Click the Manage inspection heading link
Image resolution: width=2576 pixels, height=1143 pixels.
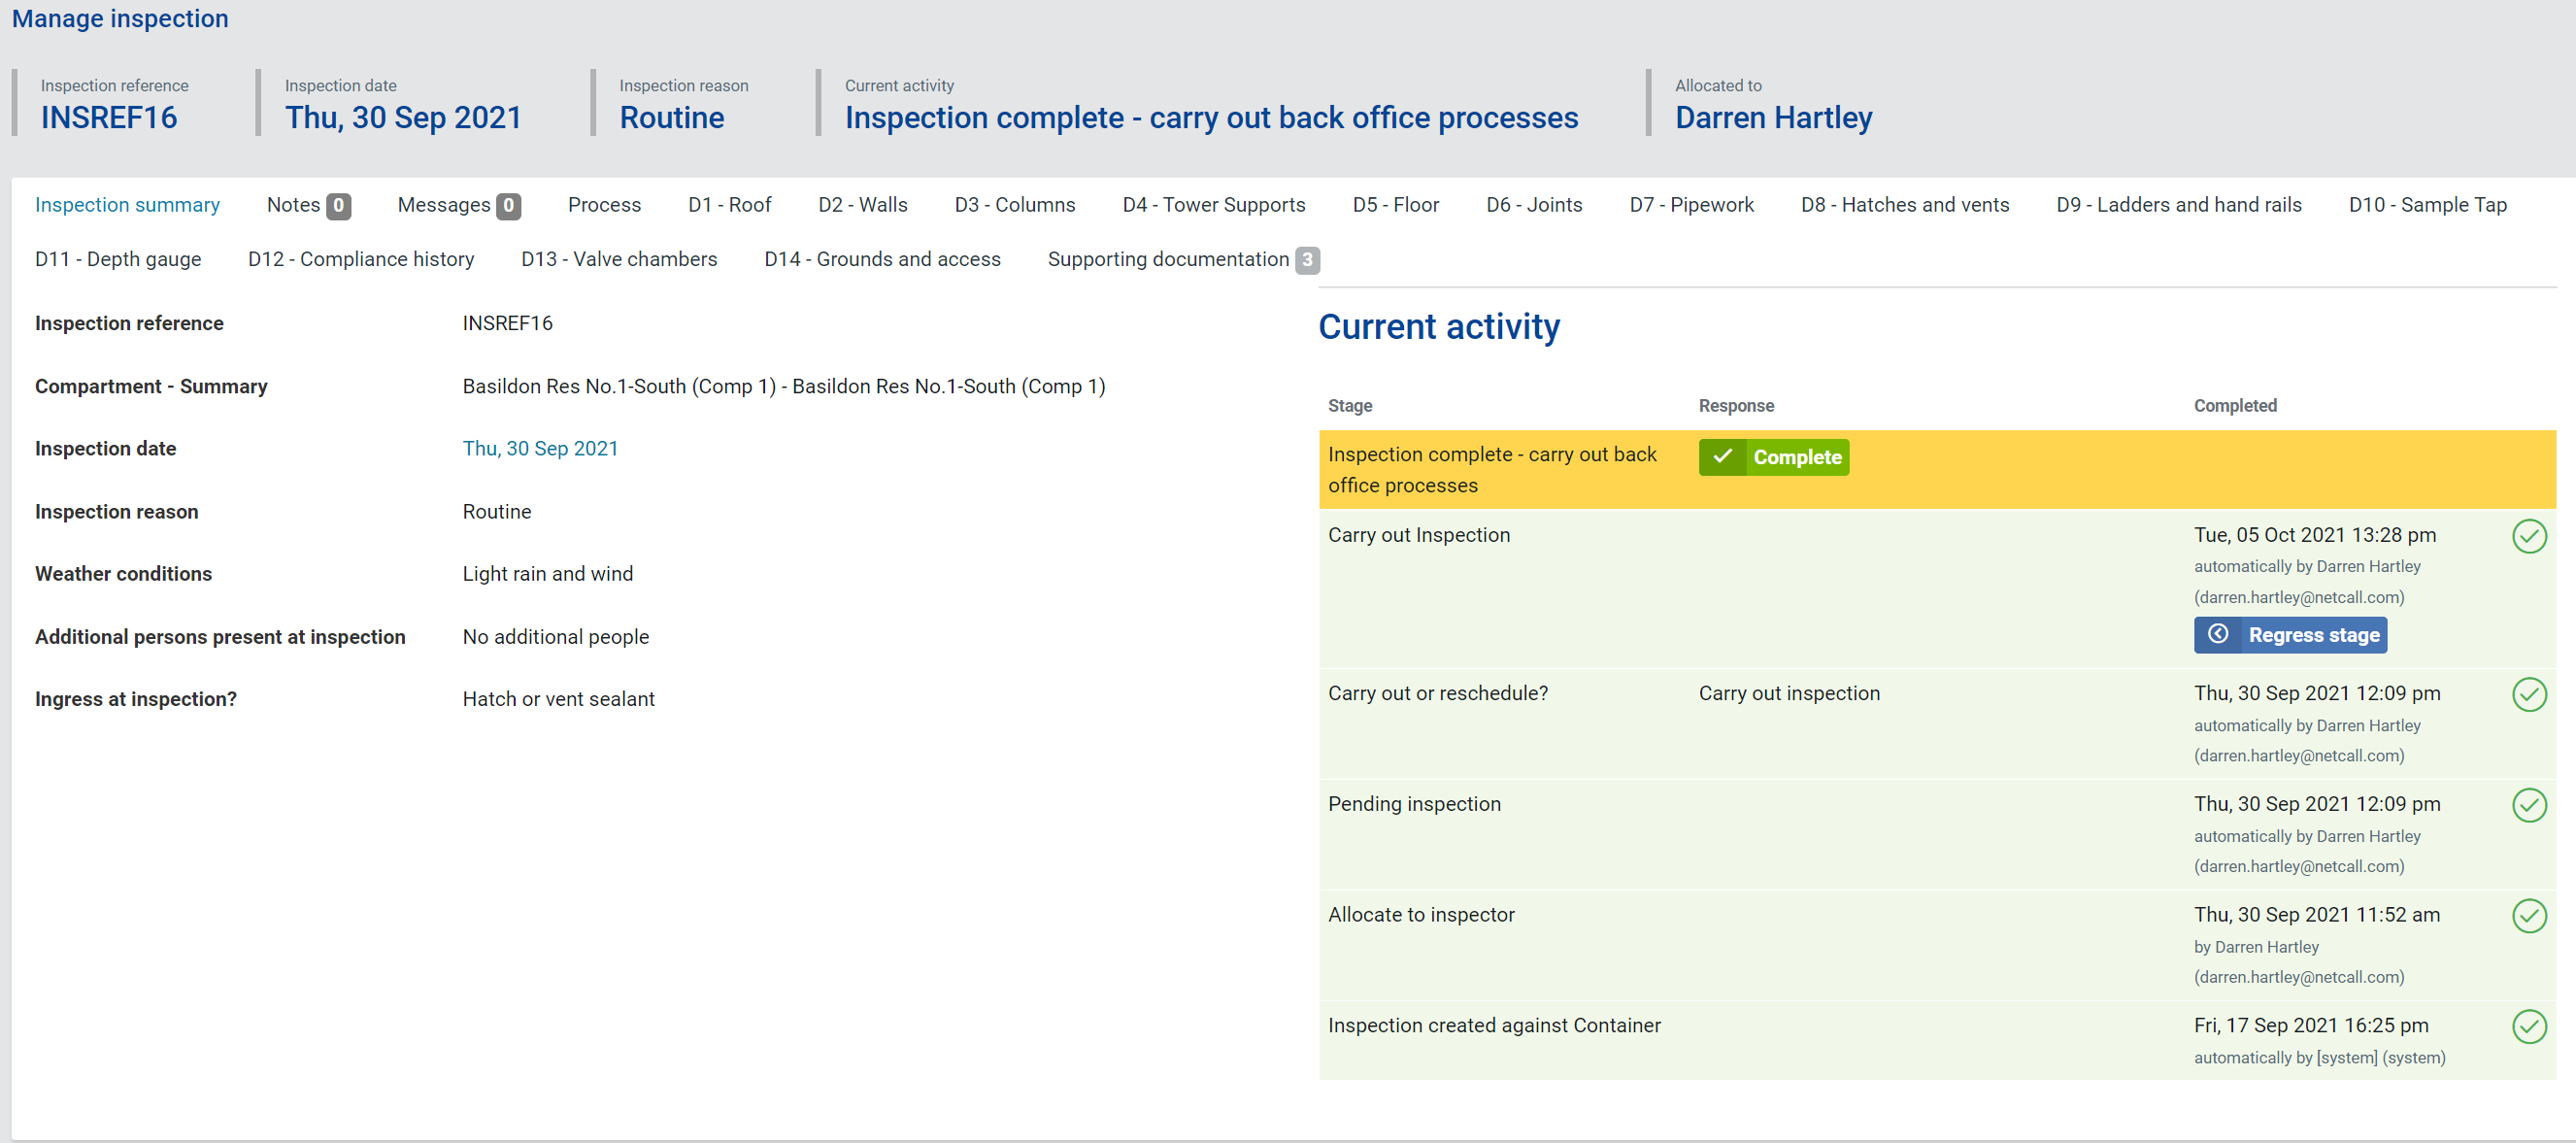(119, 18)
